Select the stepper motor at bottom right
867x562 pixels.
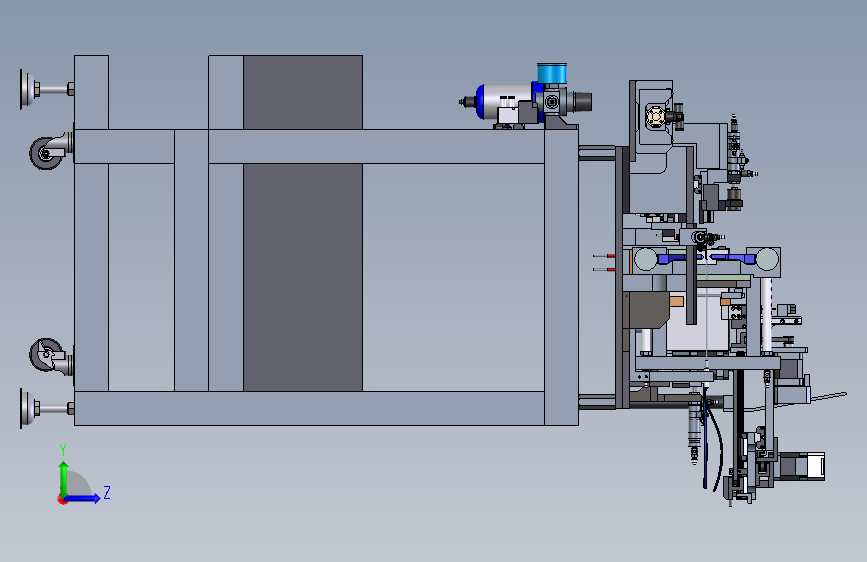(802, 465)
